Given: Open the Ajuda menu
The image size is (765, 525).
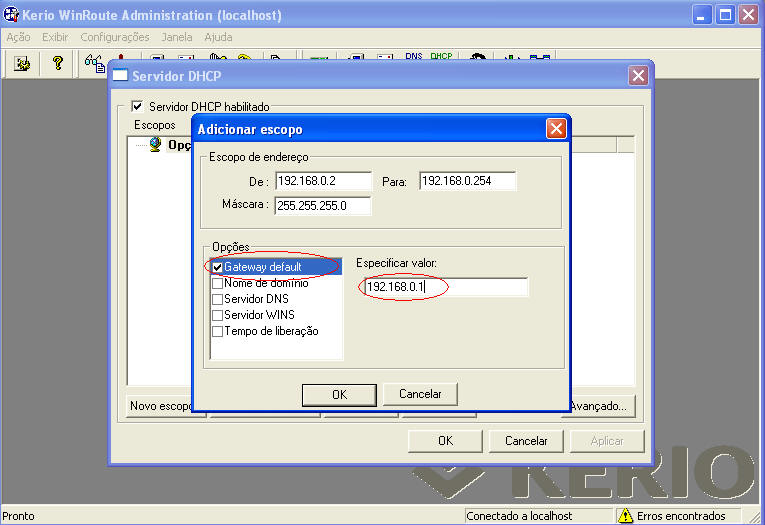Looking at the screenshot, I should 218,37.
